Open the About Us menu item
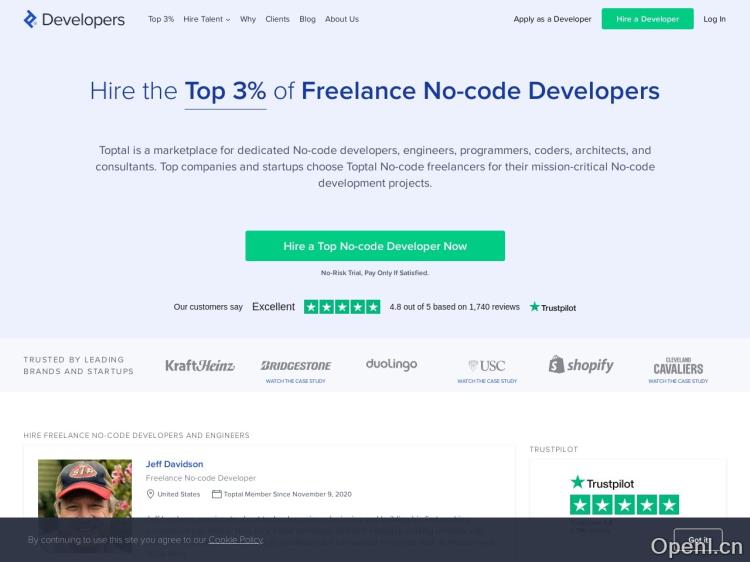This screenshot has width=750, height=562. point(342,19)
